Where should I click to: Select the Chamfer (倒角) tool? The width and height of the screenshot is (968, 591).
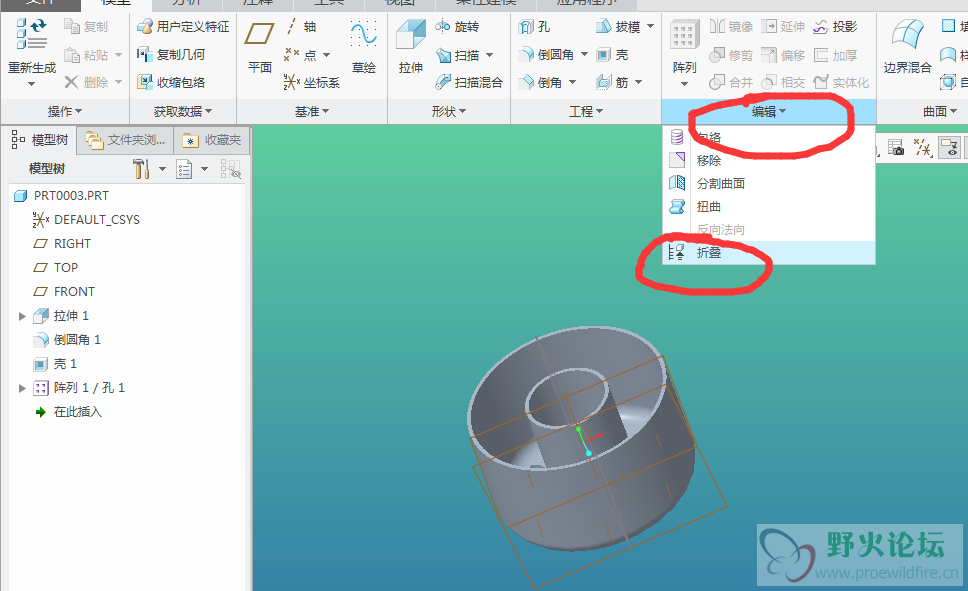540,82
